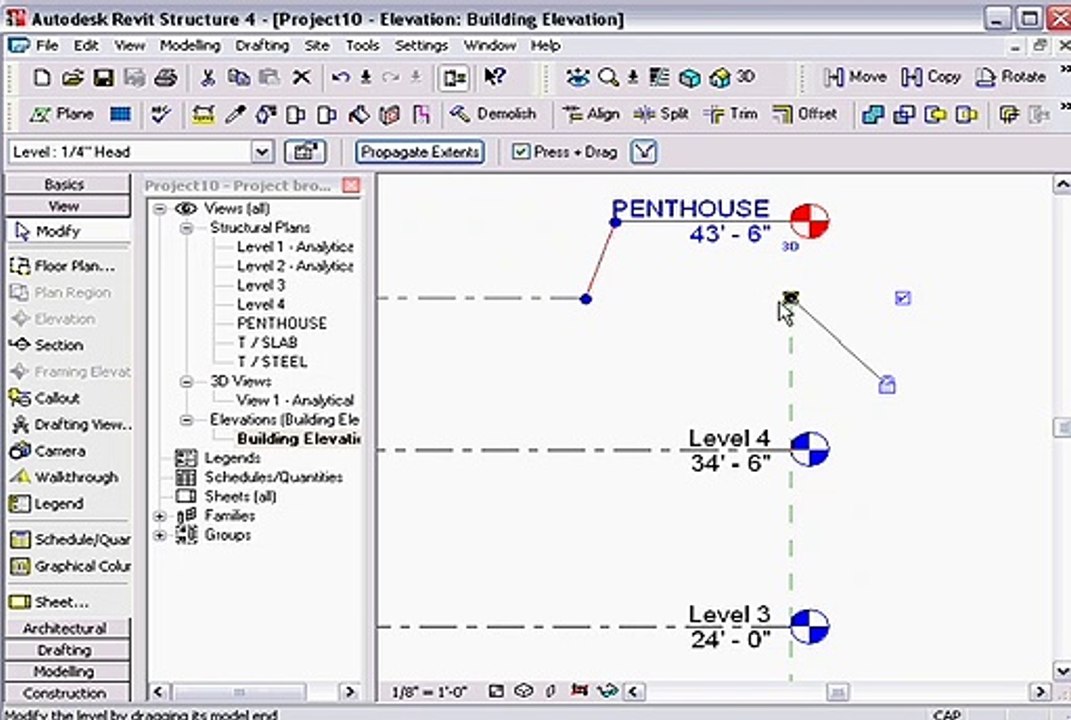The width and height of the screenshot is (1071, 720).
Task: Open element properties button beside type selector
Action: coord(305,152)
